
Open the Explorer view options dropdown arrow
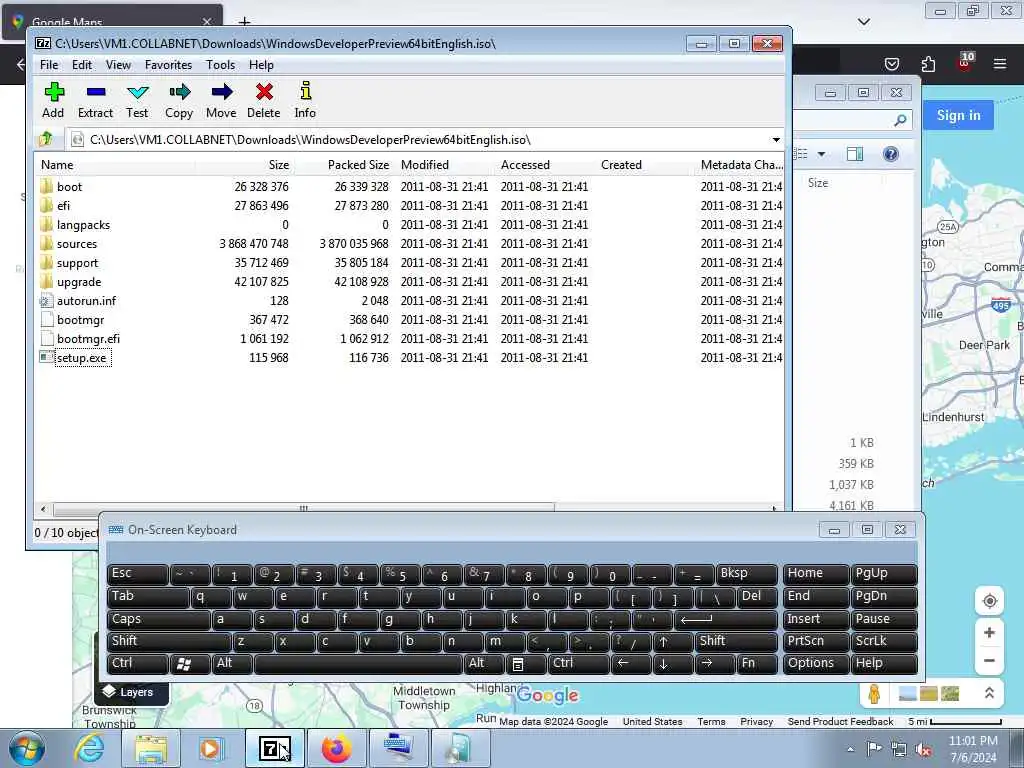tap(821, 154)
